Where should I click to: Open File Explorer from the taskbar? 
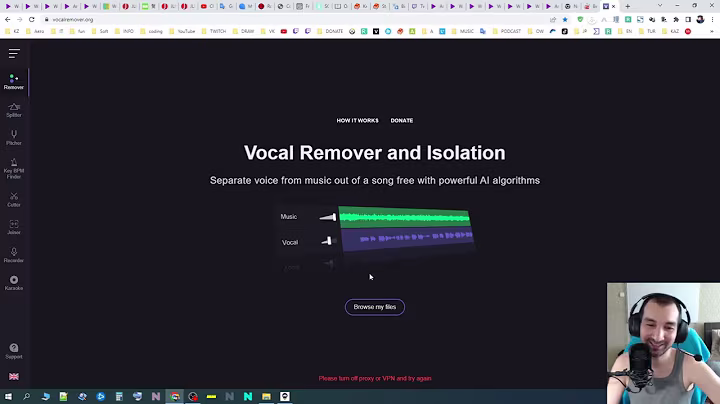click(266, 397)
